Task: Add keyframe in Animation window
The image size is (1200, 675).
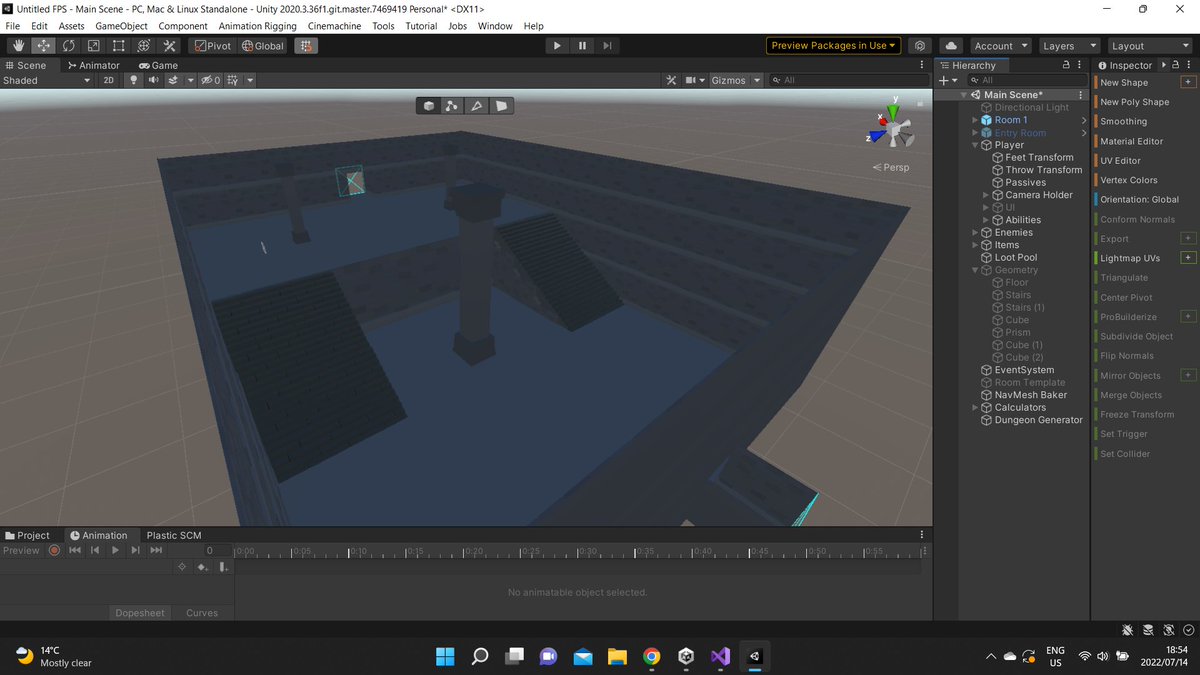Action: pos(201,567)
